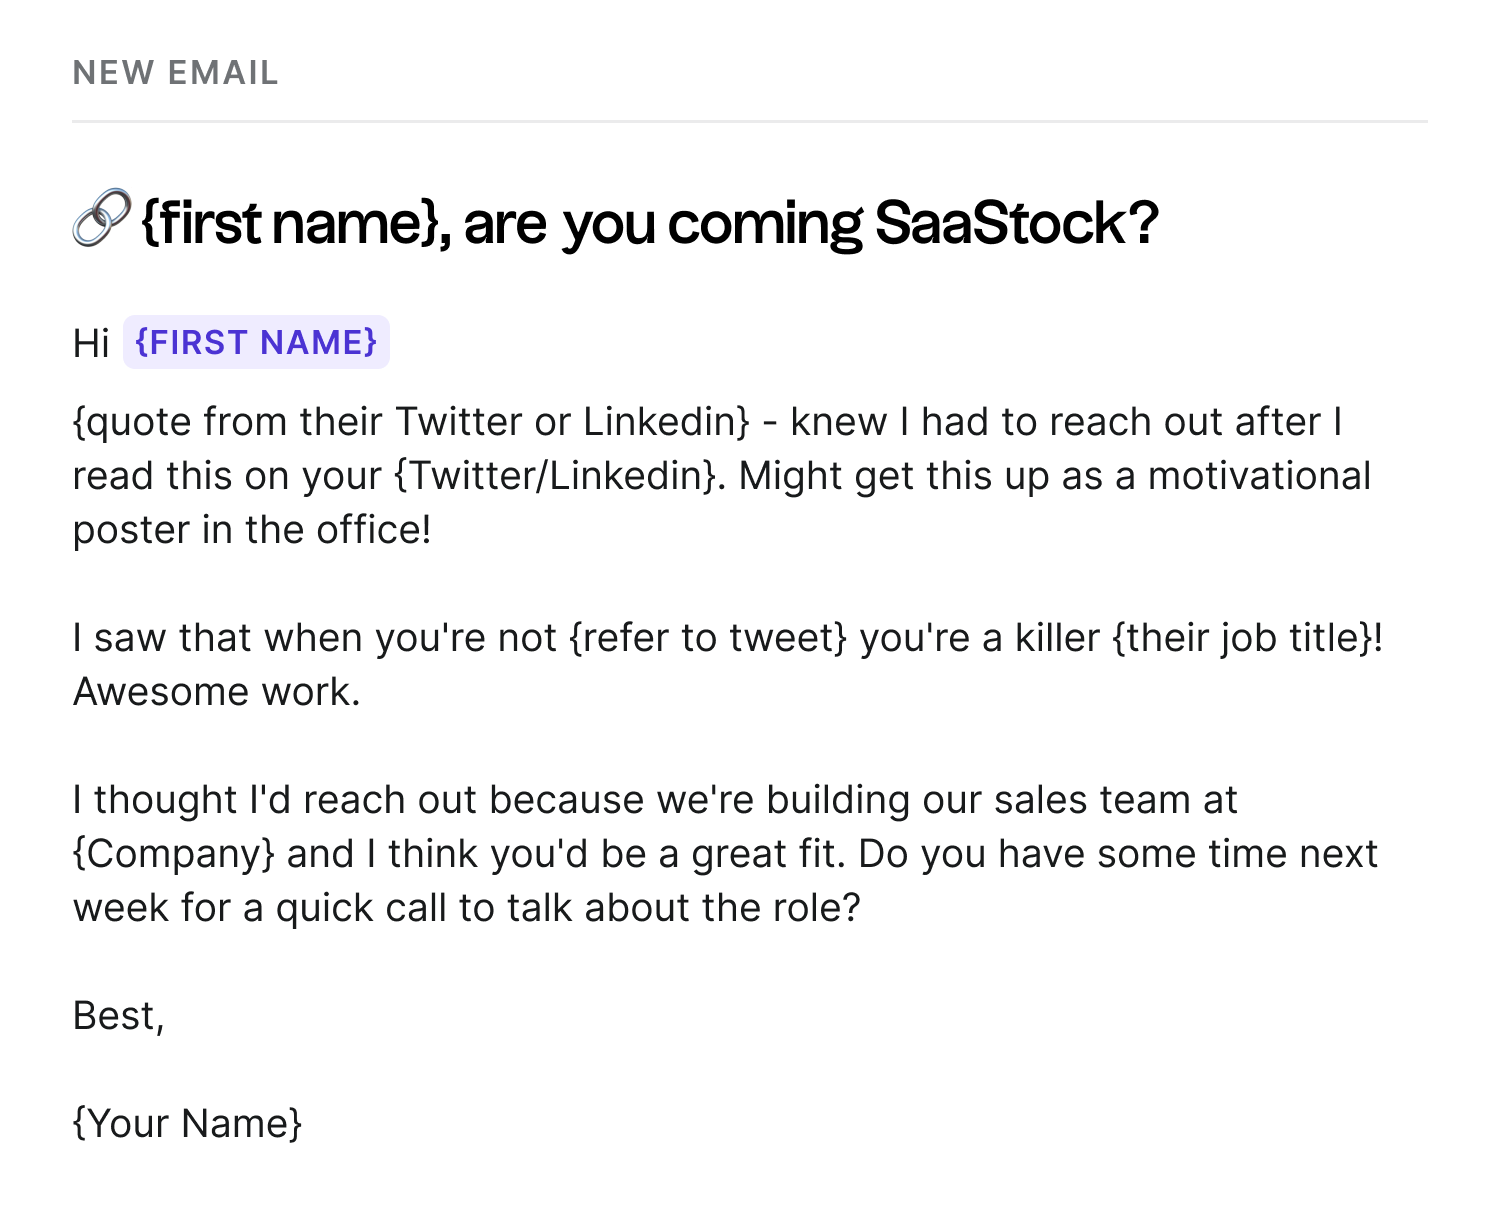The height and width of the screenshot is (1221, 1500).
Task: Click the divider line under NEW EMAIL
Action: point(750,122)
